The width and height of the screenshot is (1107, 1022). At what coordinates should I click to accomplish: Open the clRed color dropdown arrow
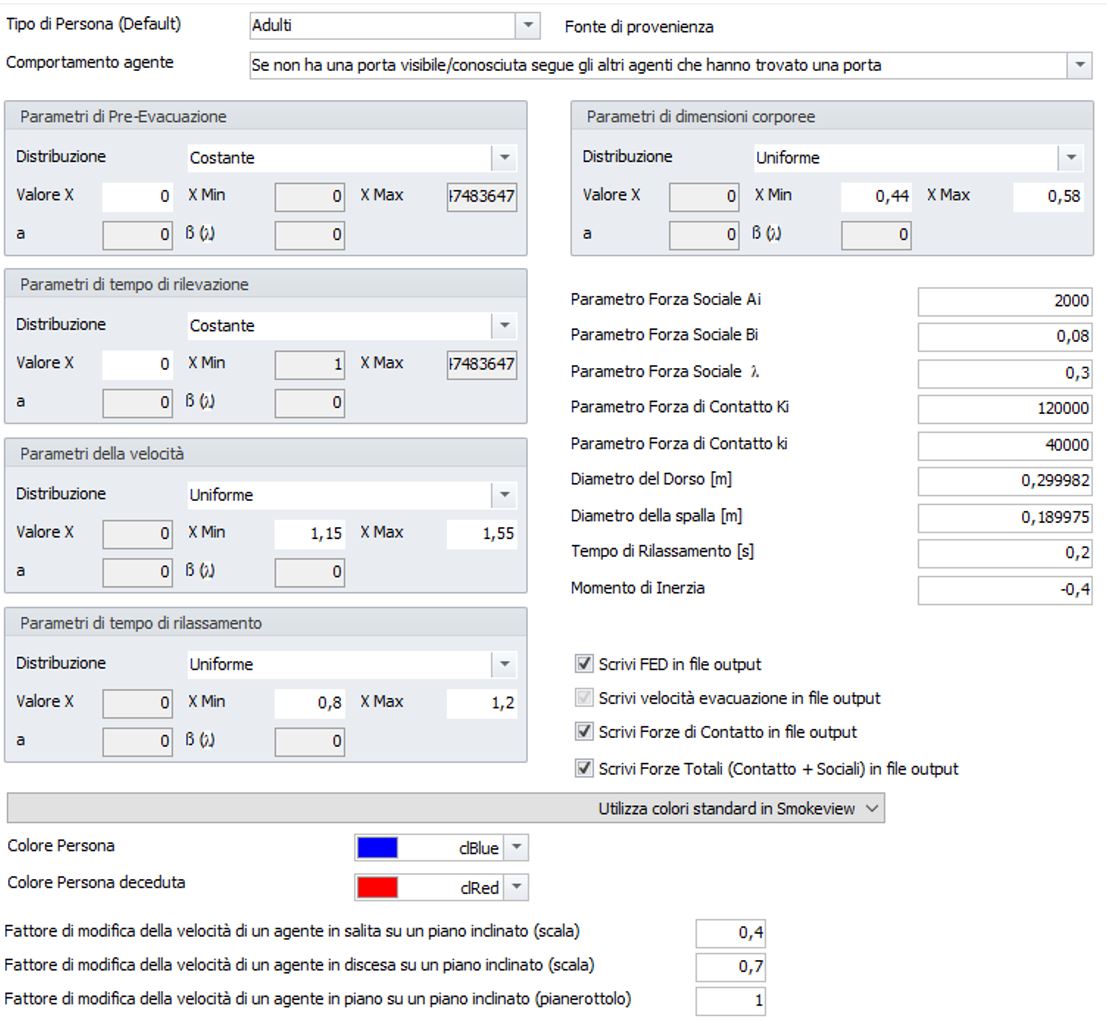pos(516,886)
